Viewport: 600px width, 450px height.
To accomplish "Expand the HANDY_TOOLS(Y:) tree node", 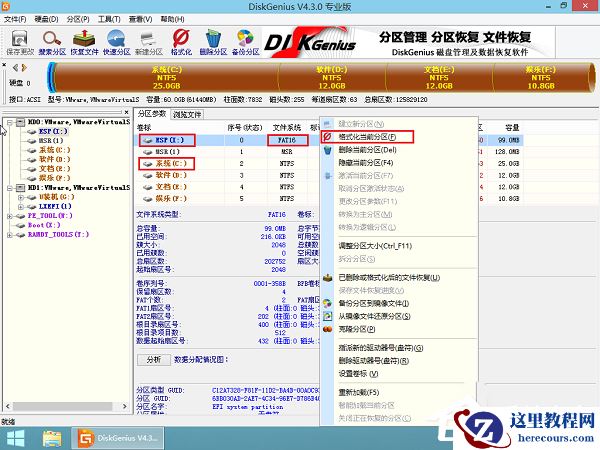I will click(x=10, y=235).
